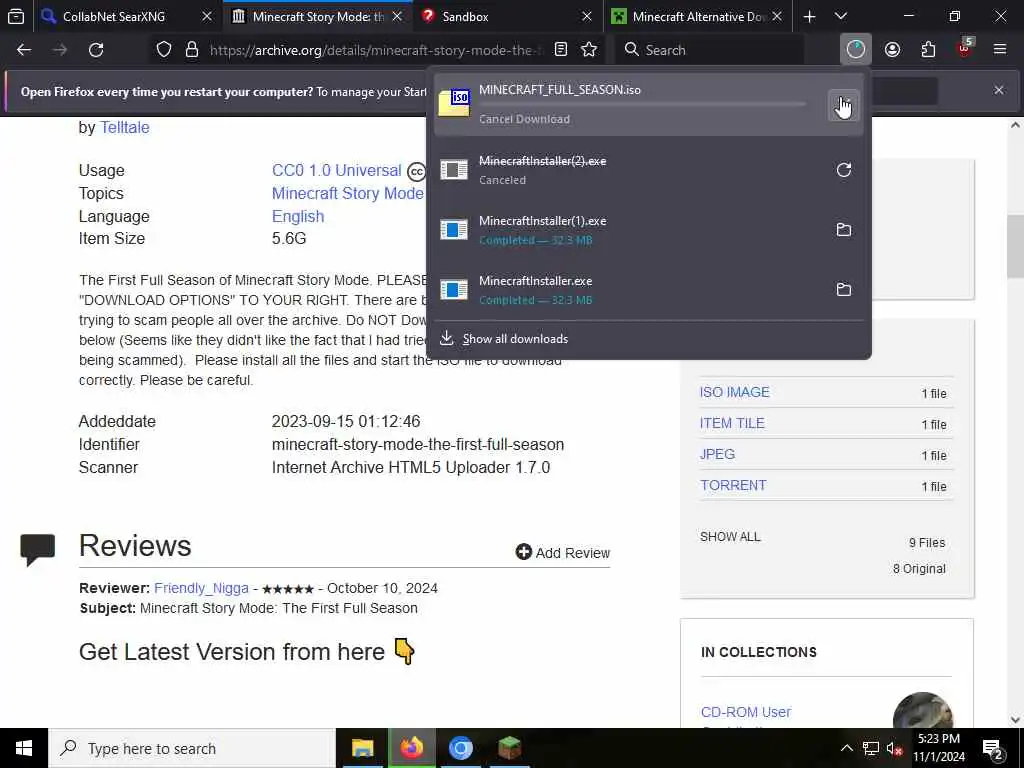List all tabs dropdown
Image resolution: width=1024 pixels, height=768 pixels.
841,16
